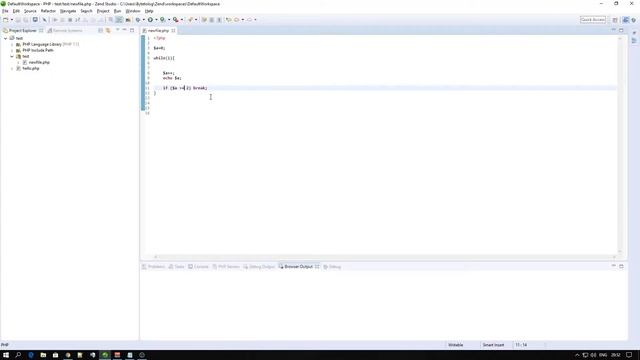
Task: Click the cursor arrow toolbar icon
Action: (x=44, y=20)
